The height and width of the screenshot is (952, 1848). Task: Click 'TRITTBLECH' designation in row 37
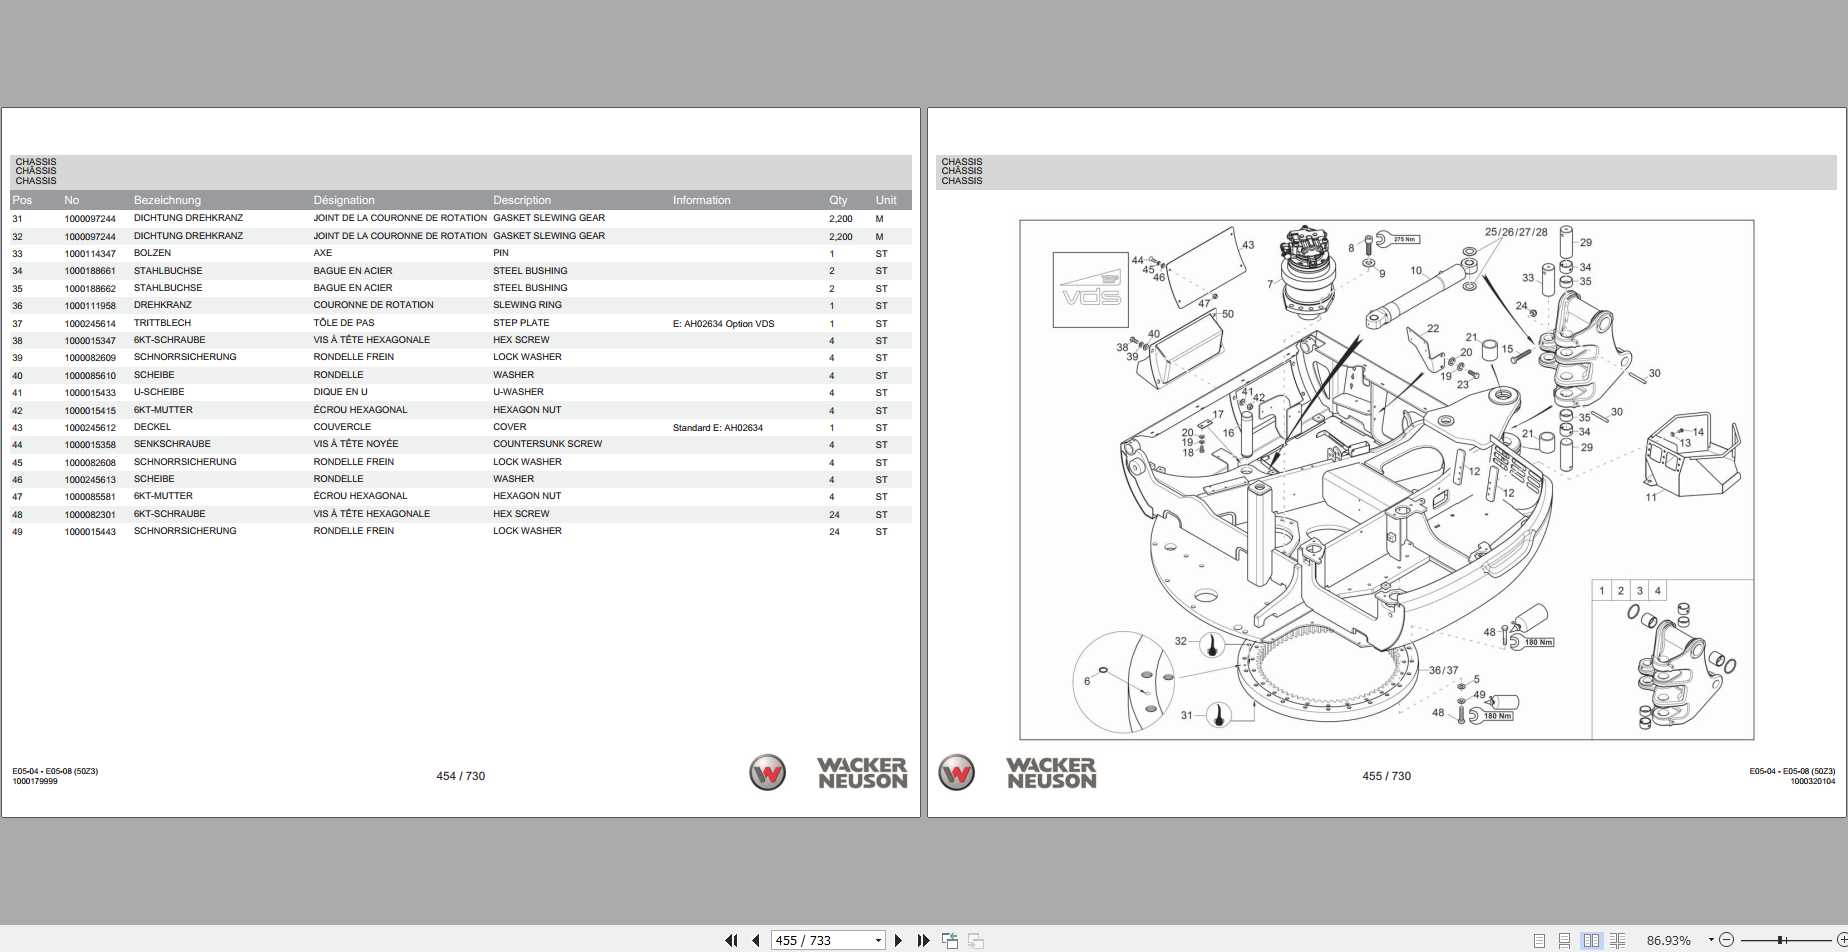click(x=162, y=323)
